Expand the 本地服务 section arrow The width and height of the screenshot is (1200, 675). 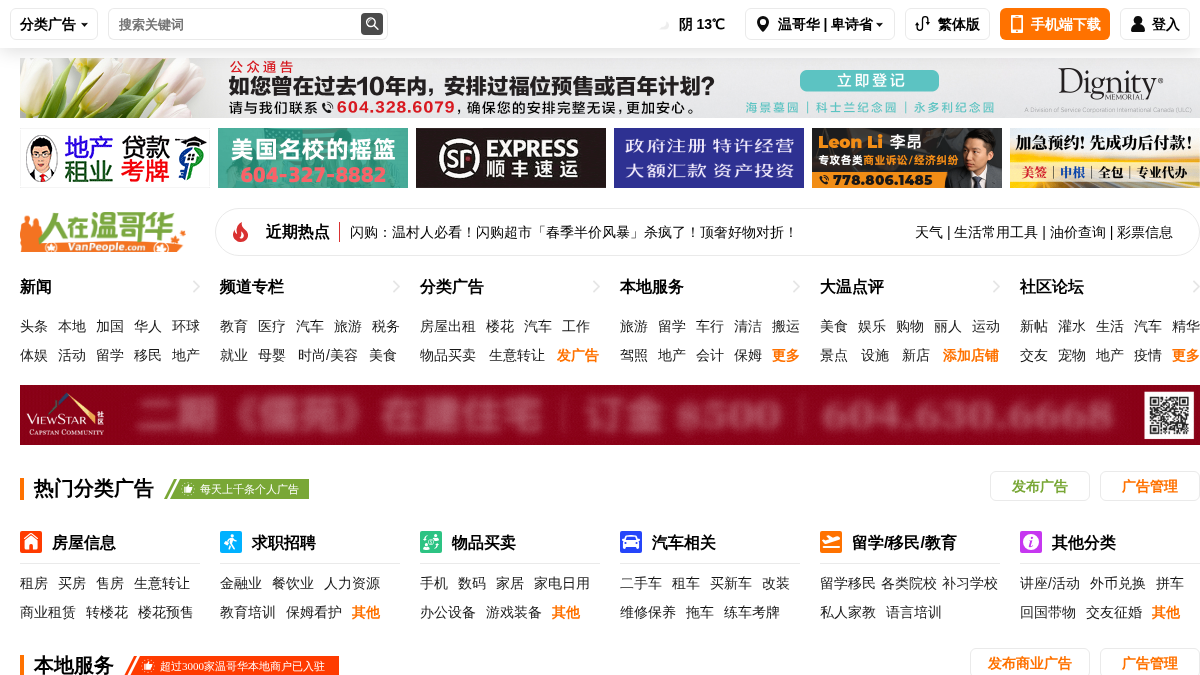796,287
